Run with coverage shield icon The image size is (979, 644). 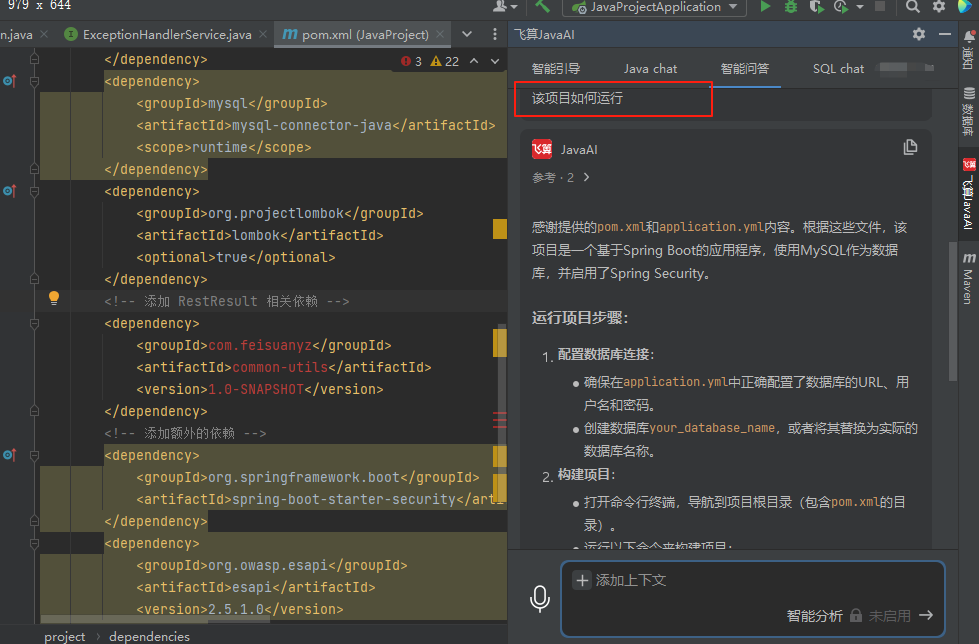coord(815,7)
